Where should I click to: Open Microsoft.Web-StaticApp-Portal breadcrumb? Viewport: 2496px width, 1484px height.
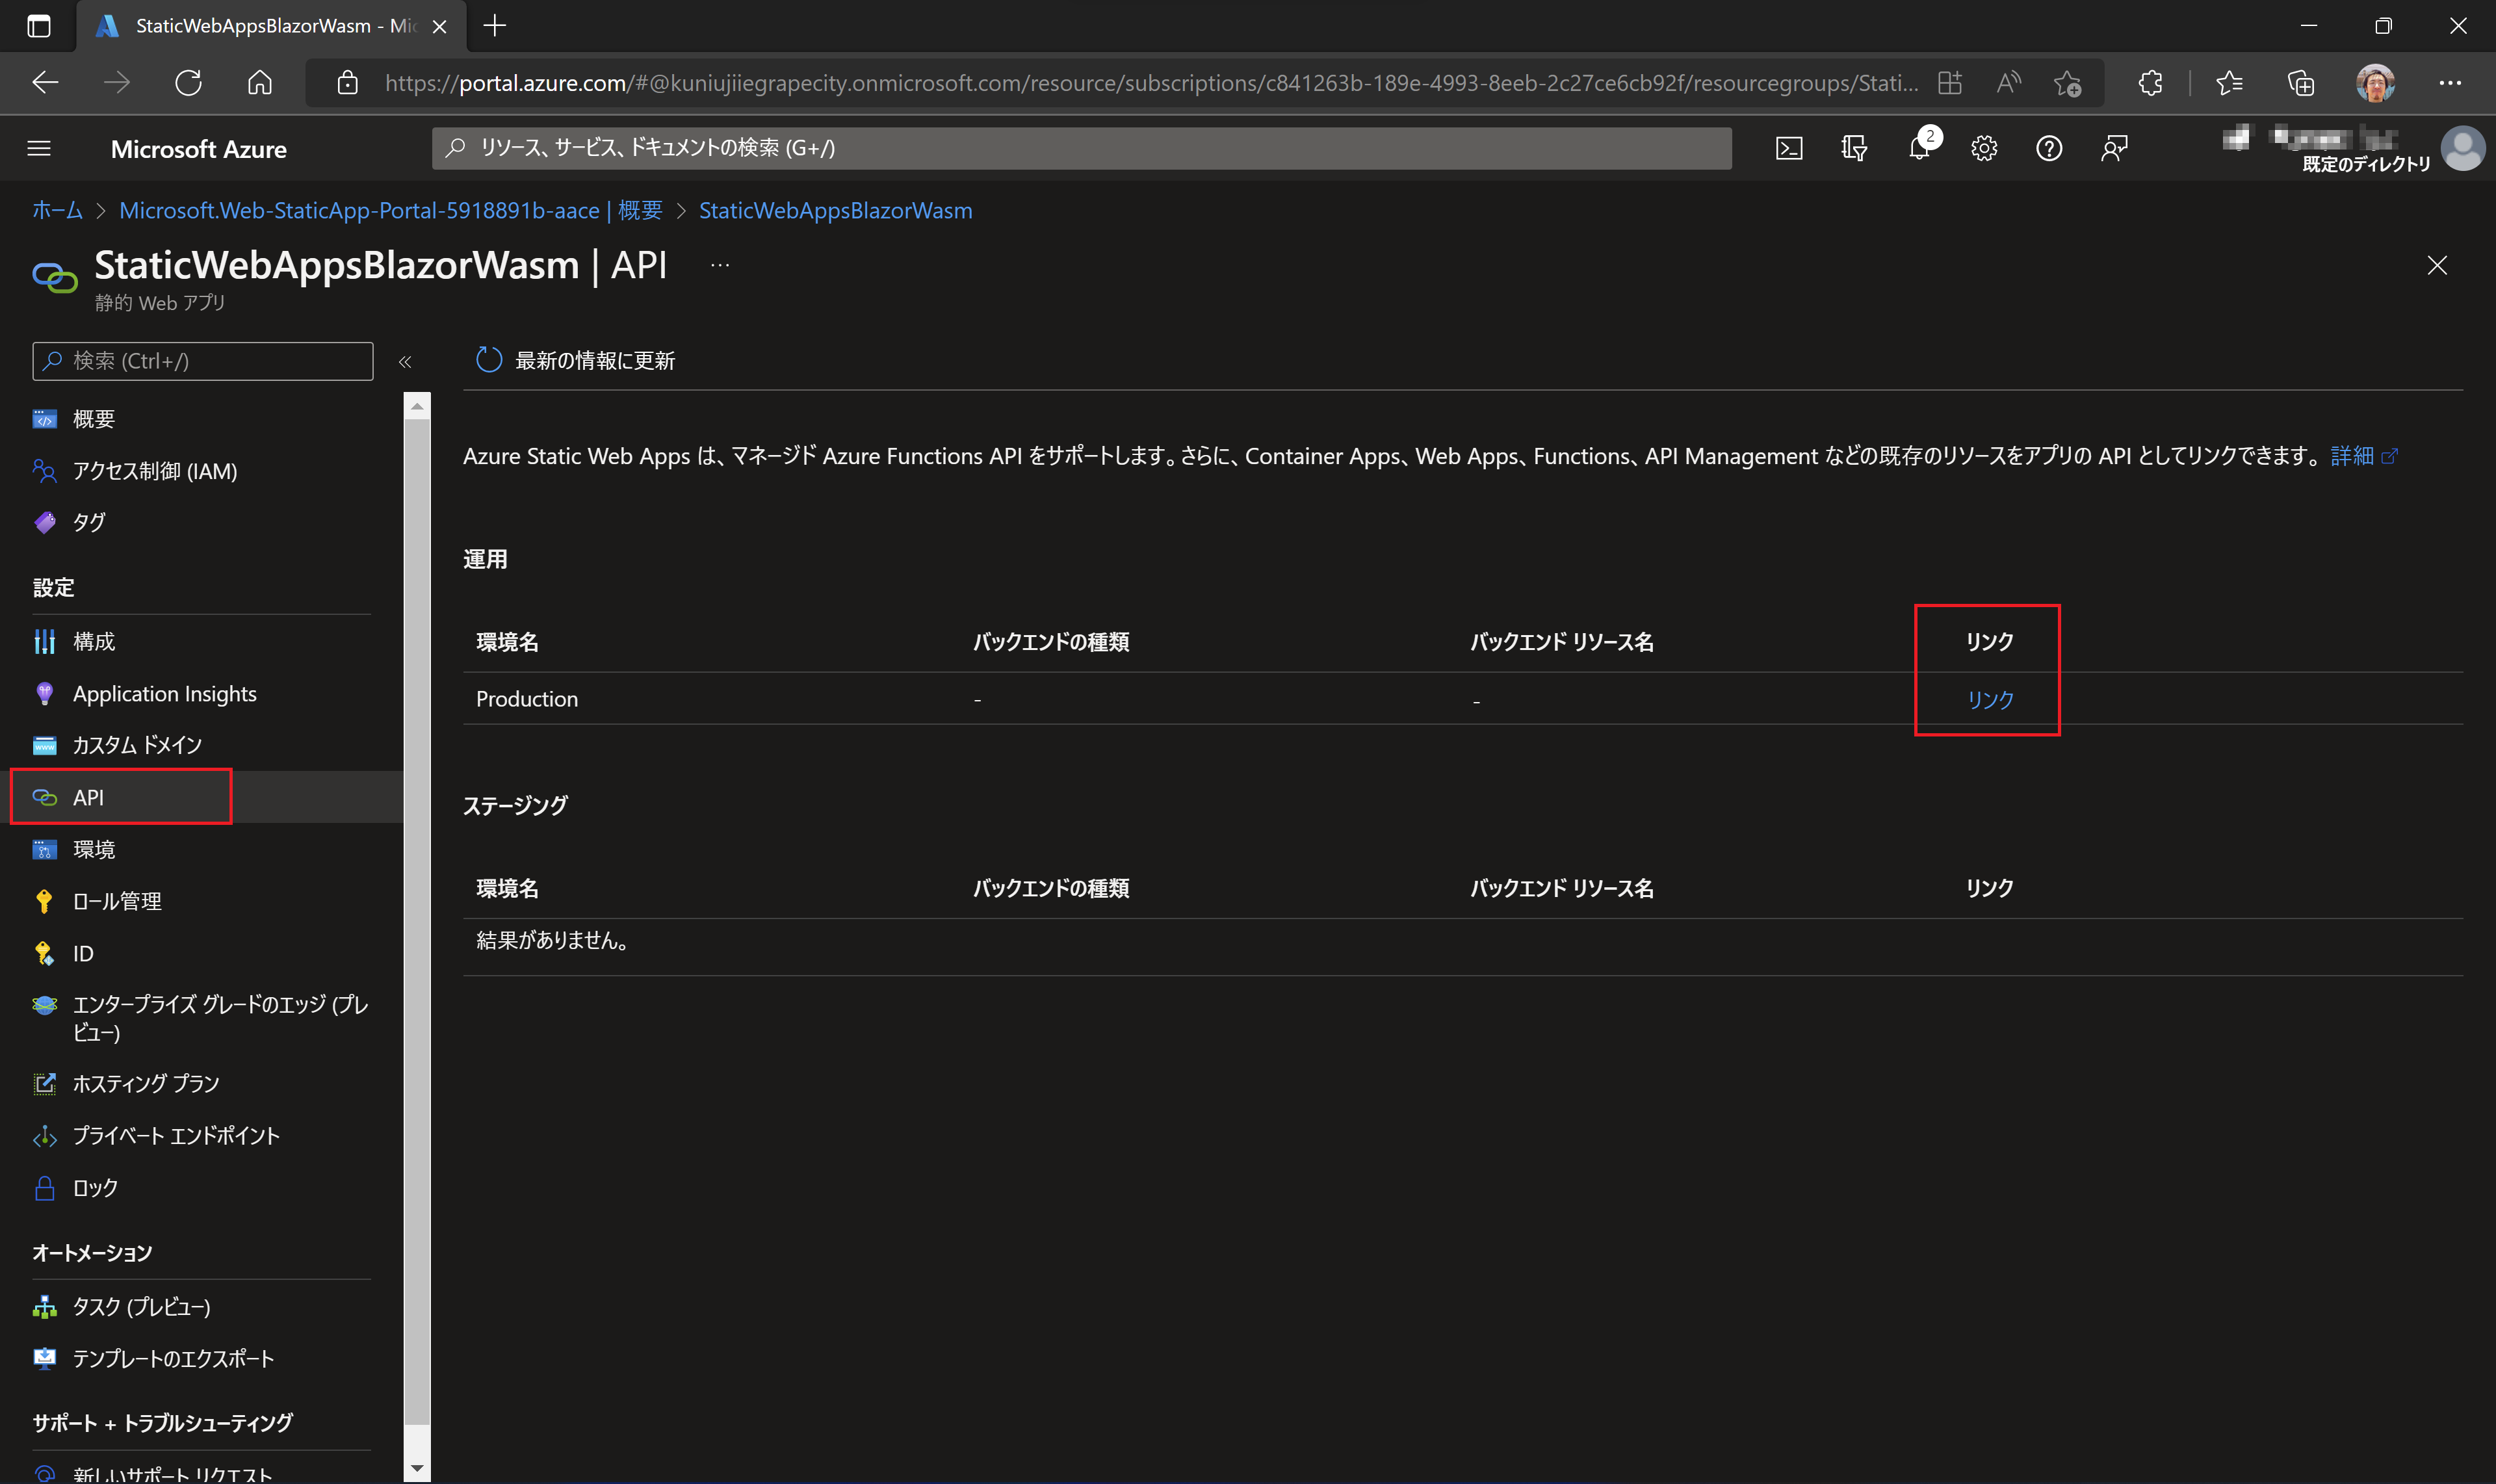coord(391,210)
